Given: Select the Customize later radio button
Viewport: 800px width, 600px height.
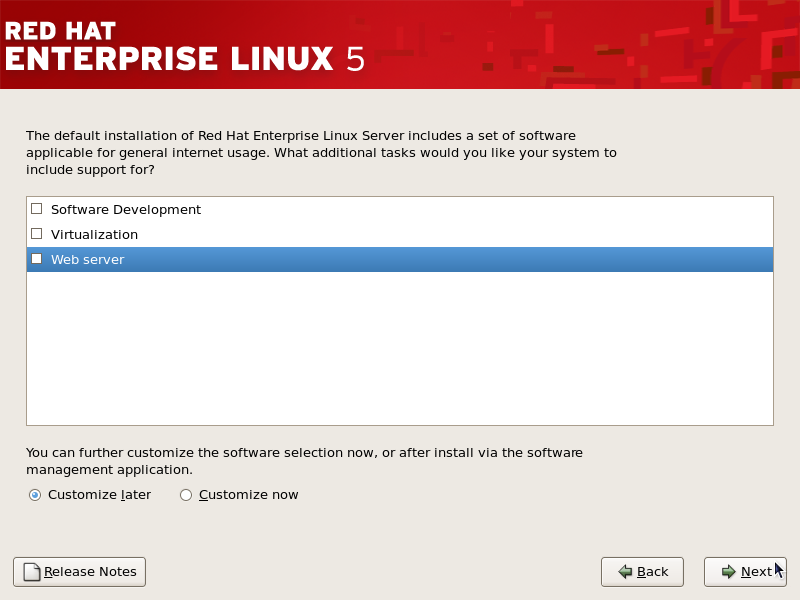Looking at the screenshot, I should (35, 495).
